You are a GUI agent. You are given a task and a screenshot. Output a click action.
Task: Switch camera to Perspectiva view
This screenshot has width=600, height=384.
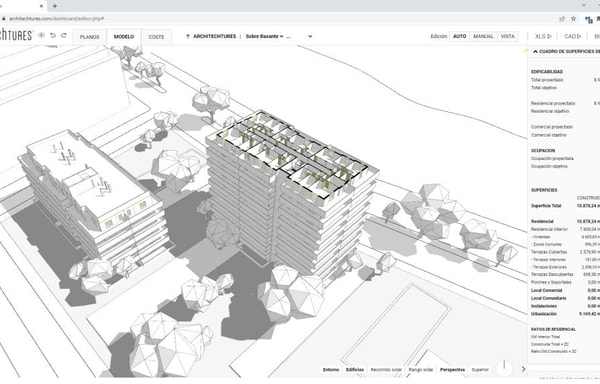tap(452, 369)
